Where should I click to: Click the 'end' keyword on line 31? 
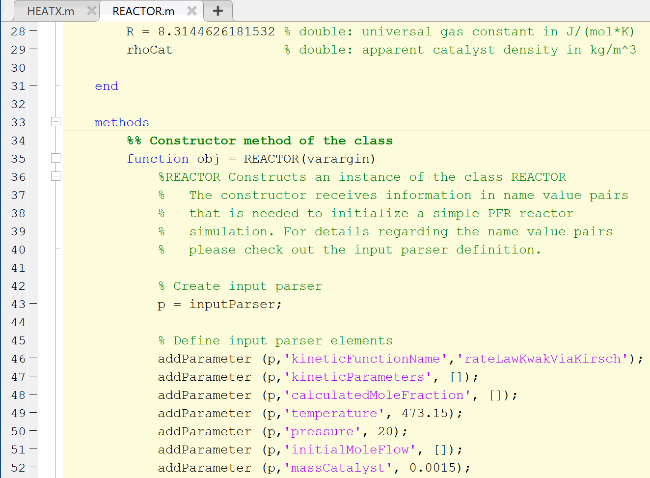tap(107, 86)
